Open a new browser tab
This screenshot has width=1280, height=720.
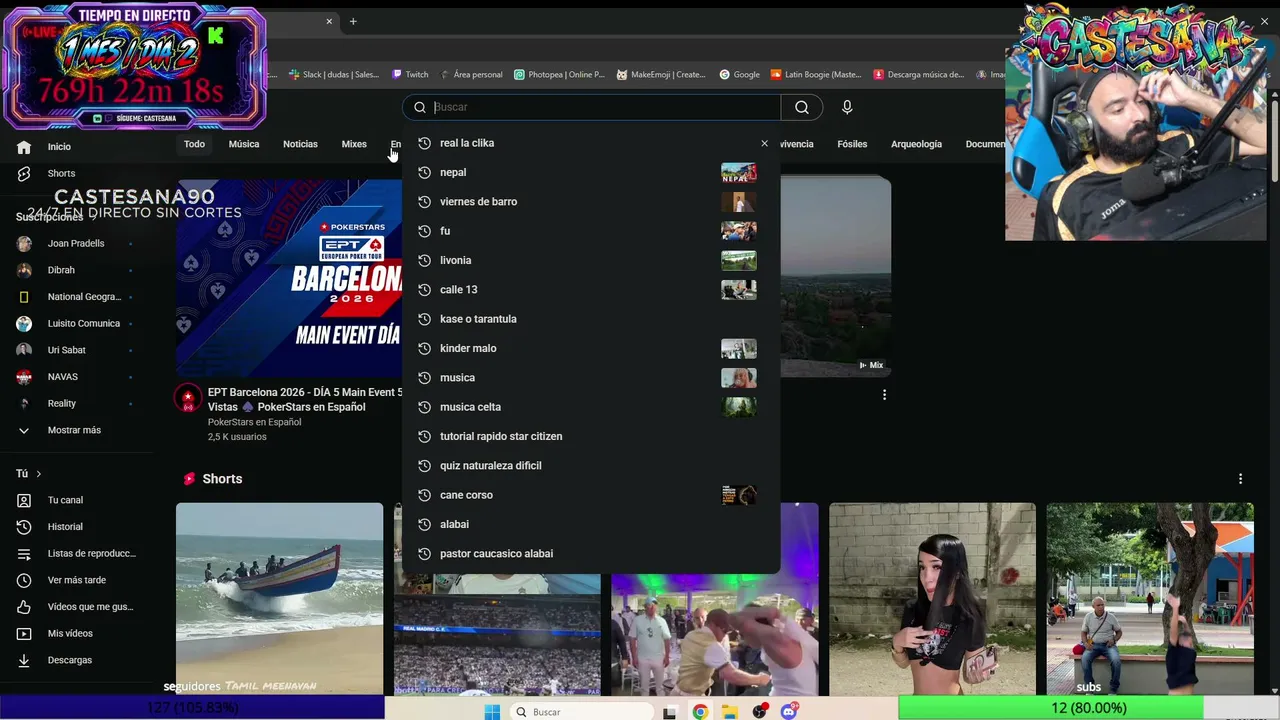click(x=352, y=21)
